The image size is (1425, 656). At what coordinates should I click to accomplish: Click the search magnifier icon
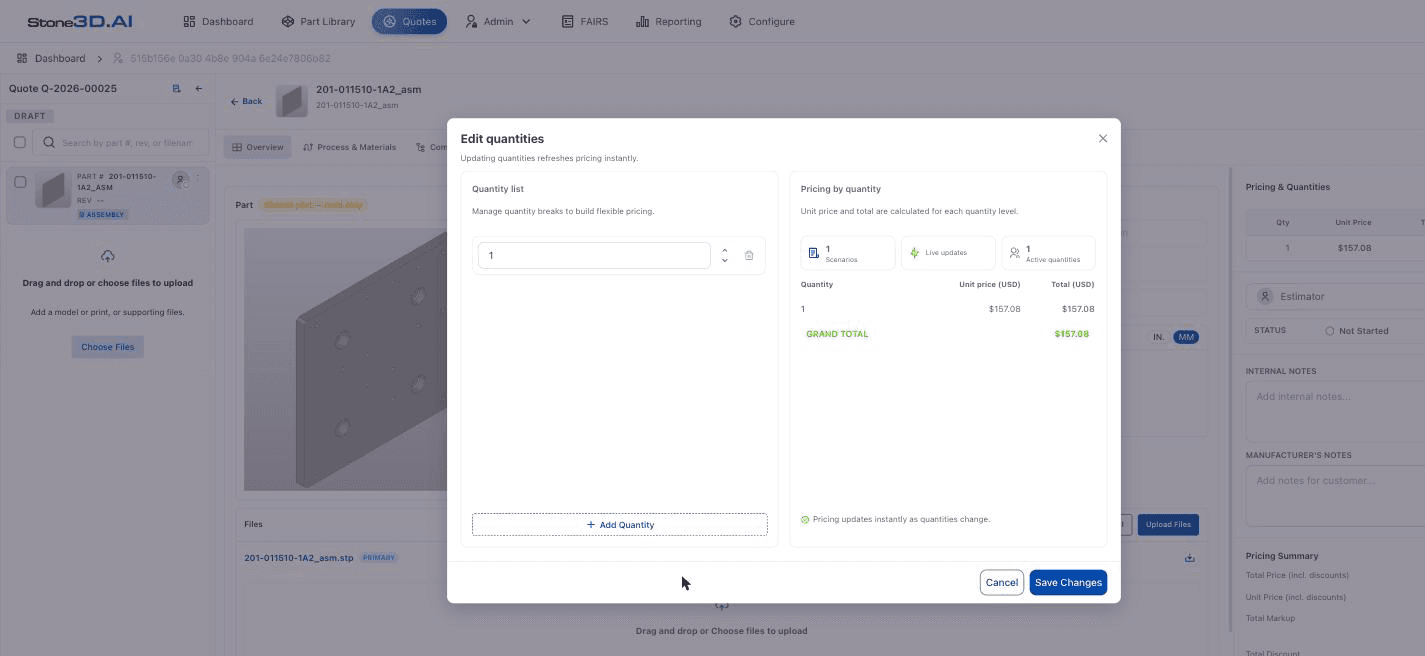pos(48,142)
